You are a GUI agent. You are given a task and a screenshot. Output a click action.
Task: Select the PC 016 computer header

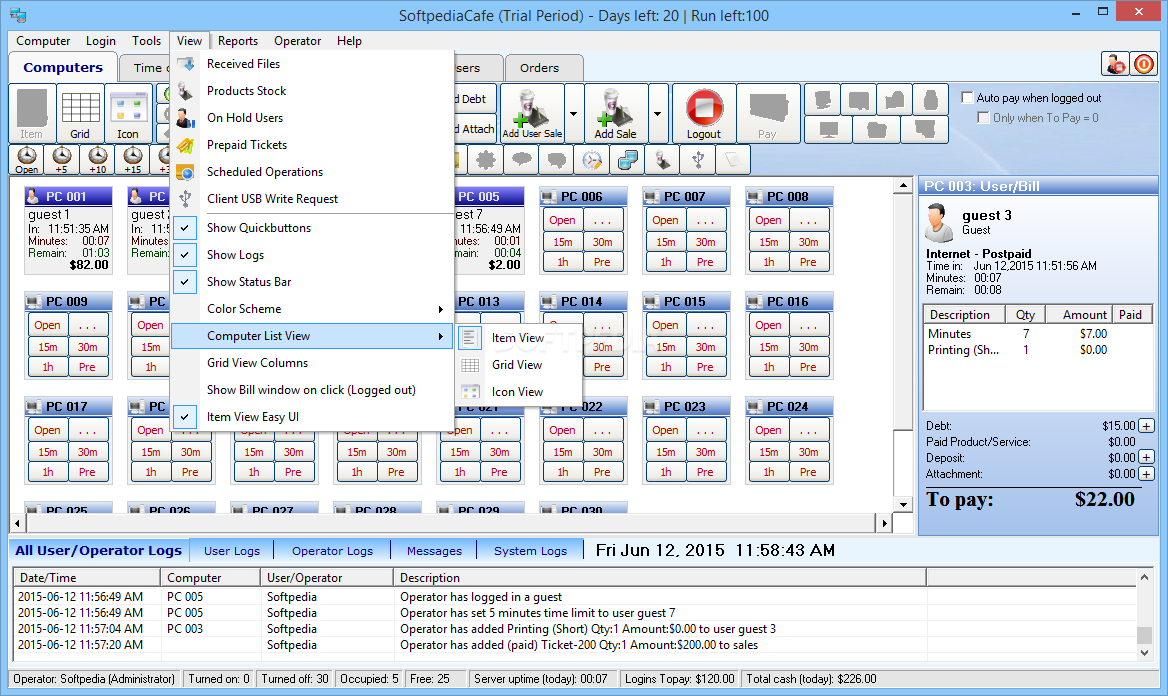pyautogui.click(x=789, y=302)
